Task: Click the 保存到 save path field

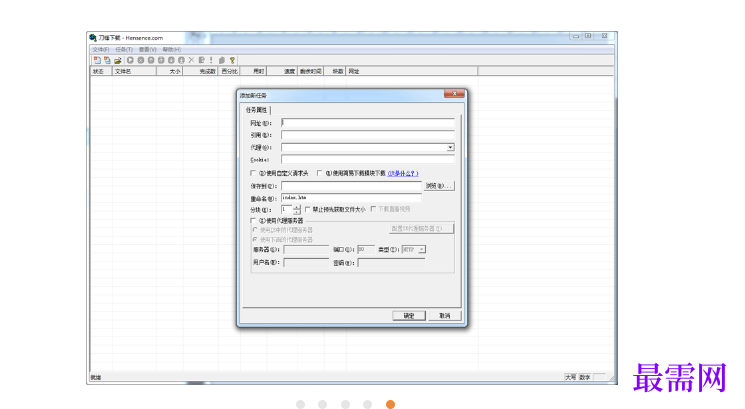Action: pos(351,186)
